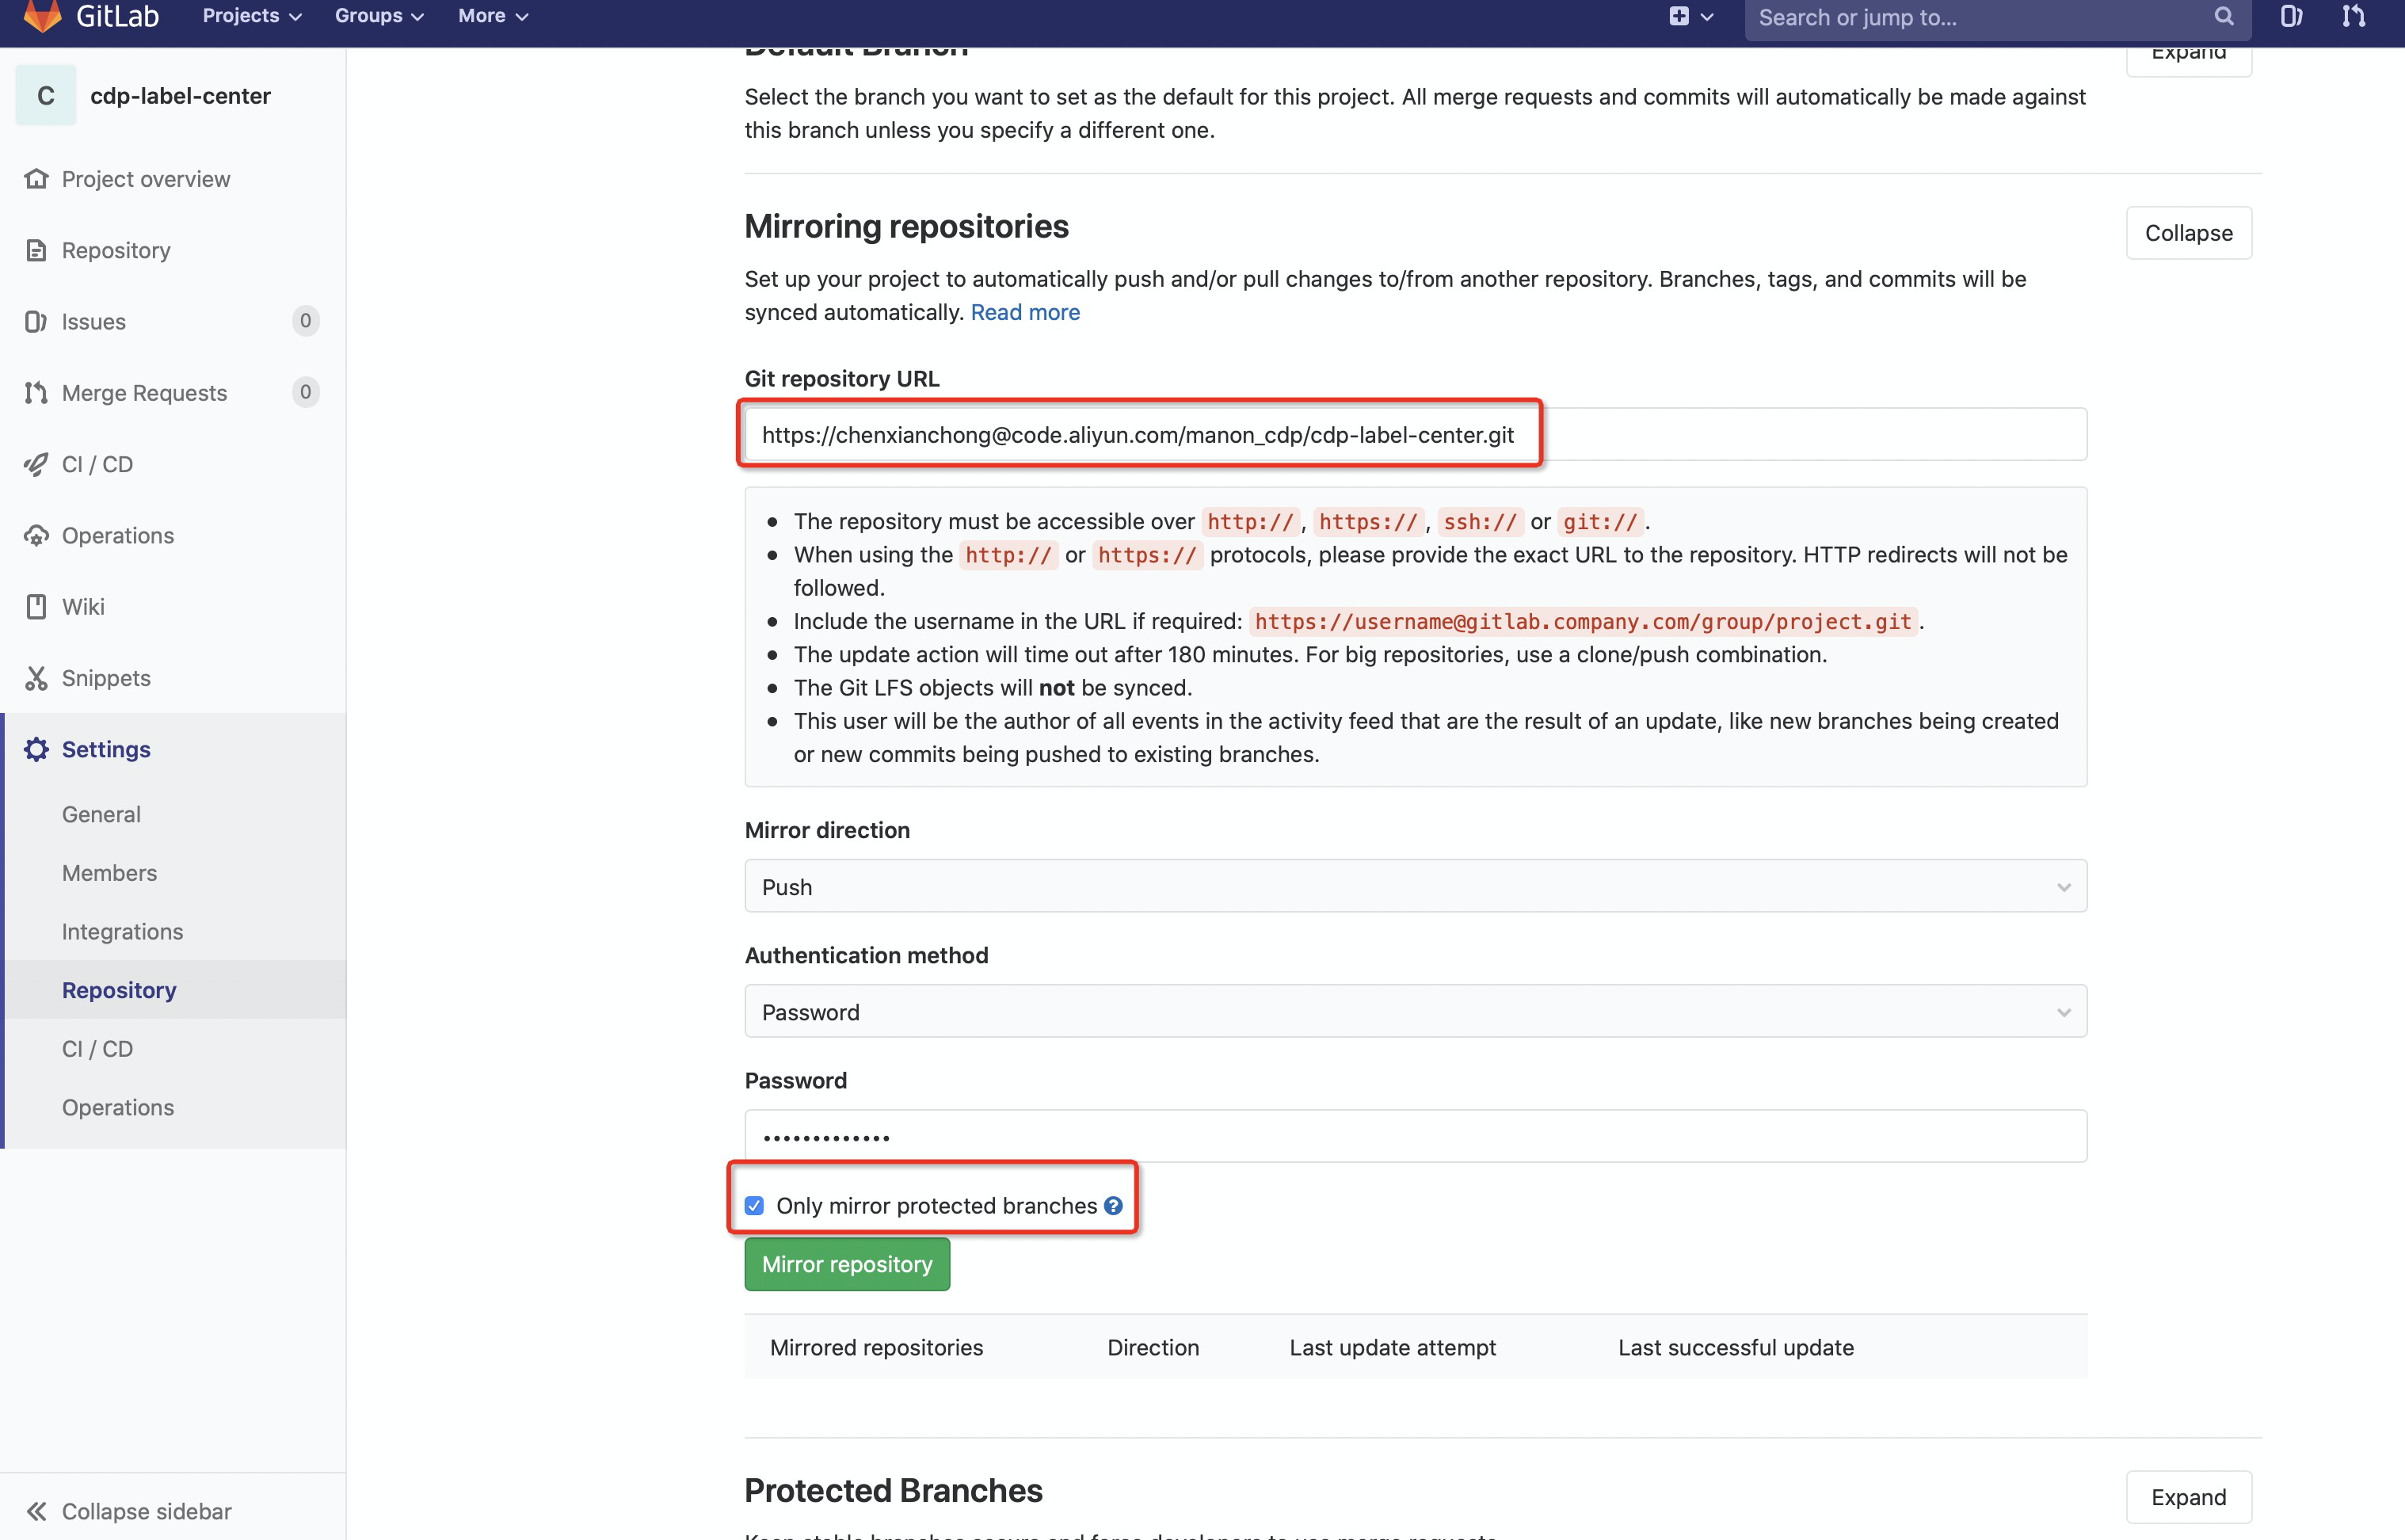Click the help question mark icon beside protected branches
This screenshot has height=1540, width=2405.
pos(1113,1206)
